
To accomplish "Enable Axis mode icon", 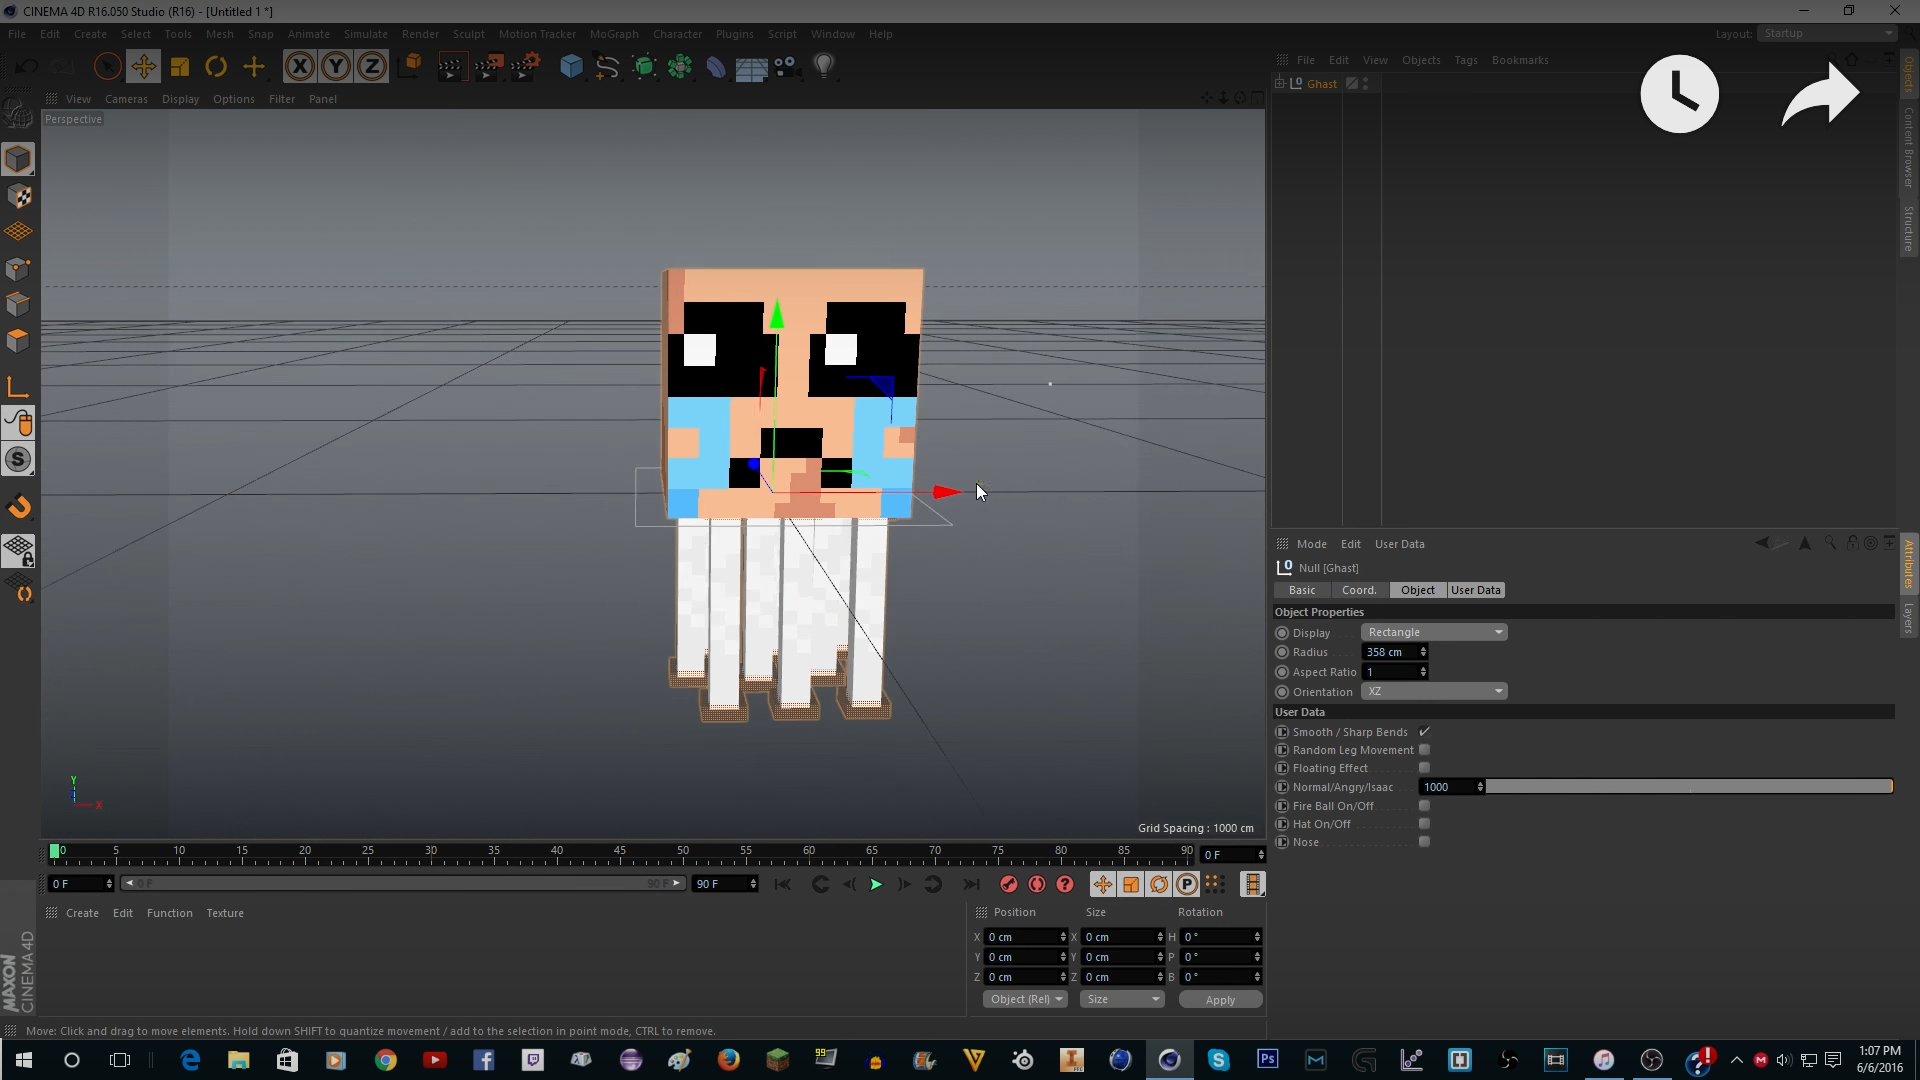I will pos(18,387).
